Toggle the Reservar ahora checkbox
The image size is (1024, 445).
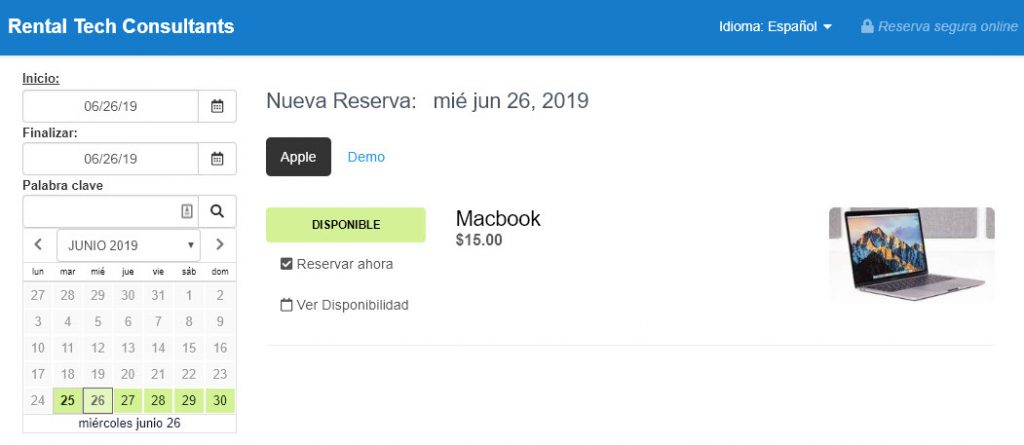pyautogui.click(x=286, y=264)
